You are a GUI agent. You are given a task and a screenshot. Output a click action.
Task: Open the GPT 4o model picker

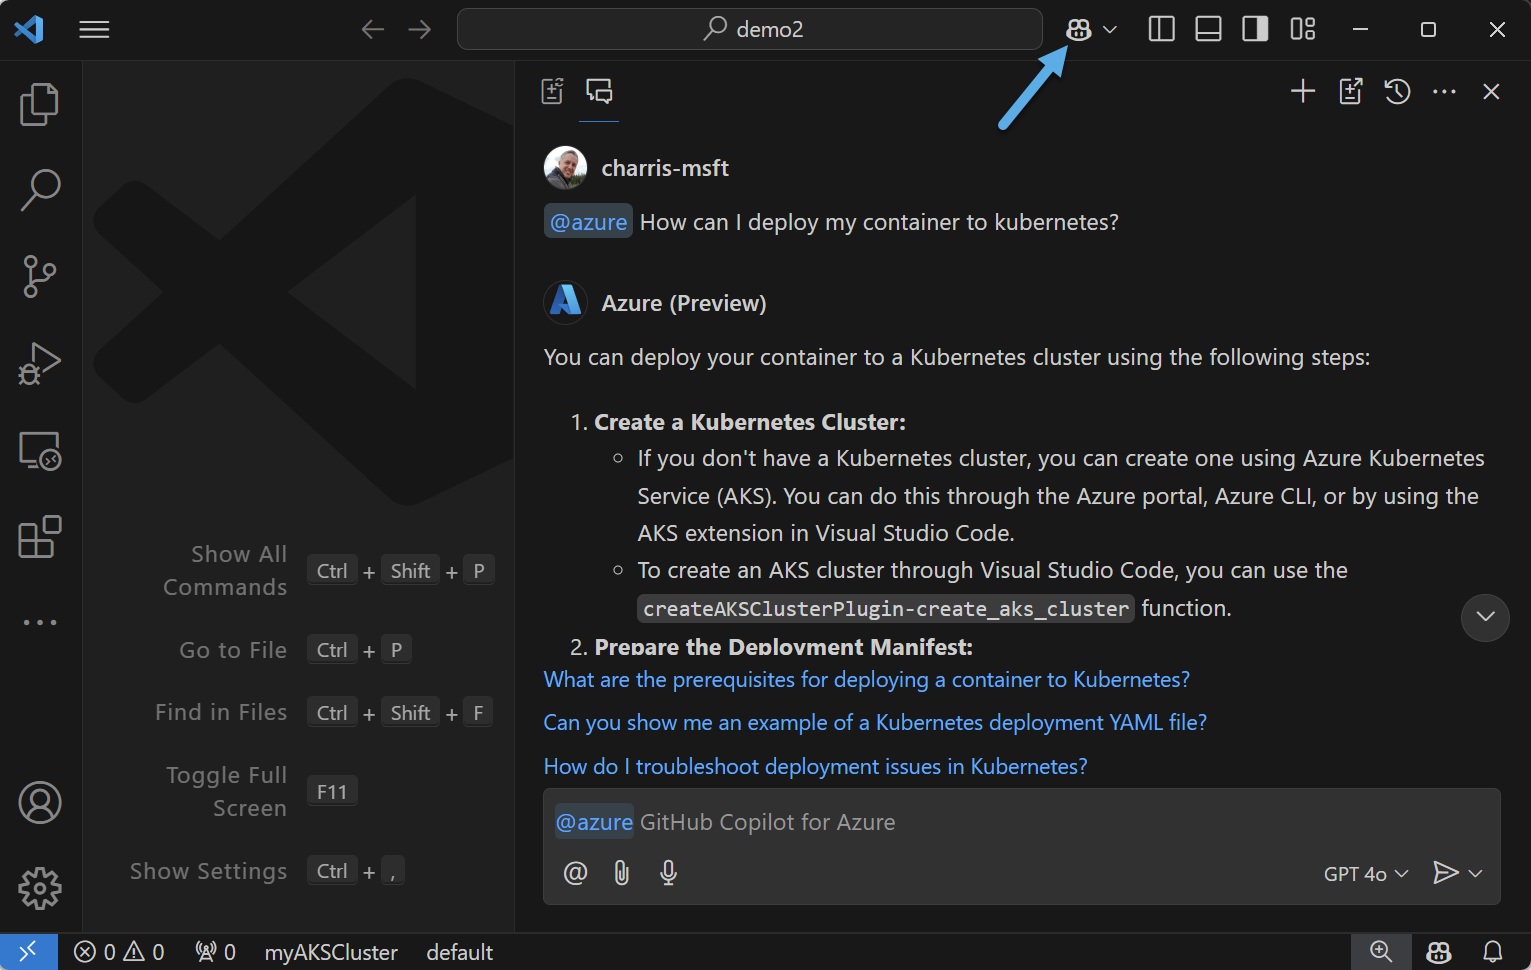pos(1364,873)
